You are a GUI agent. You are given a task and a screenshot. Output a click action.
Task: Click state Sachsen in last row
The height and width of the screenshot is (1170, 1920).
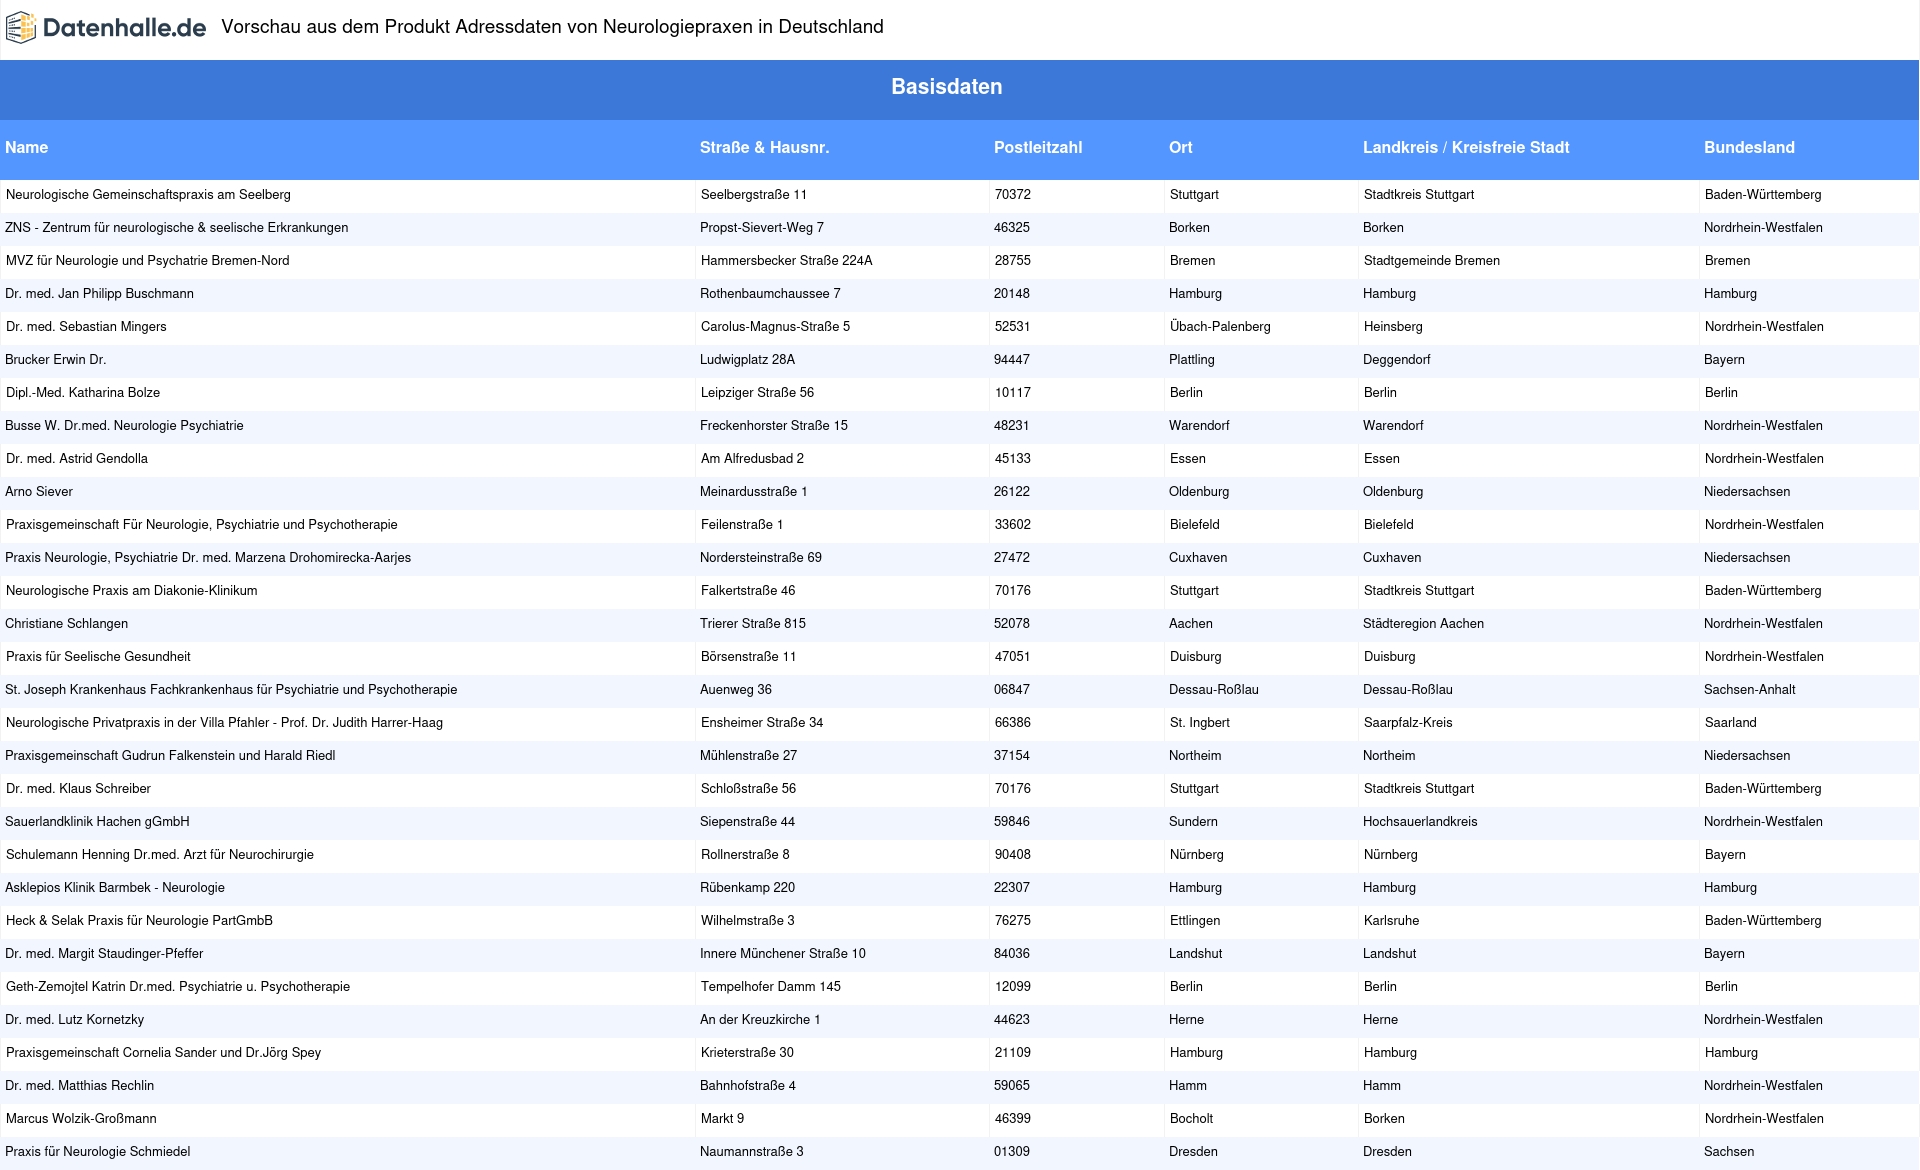coord(1729,1152)
